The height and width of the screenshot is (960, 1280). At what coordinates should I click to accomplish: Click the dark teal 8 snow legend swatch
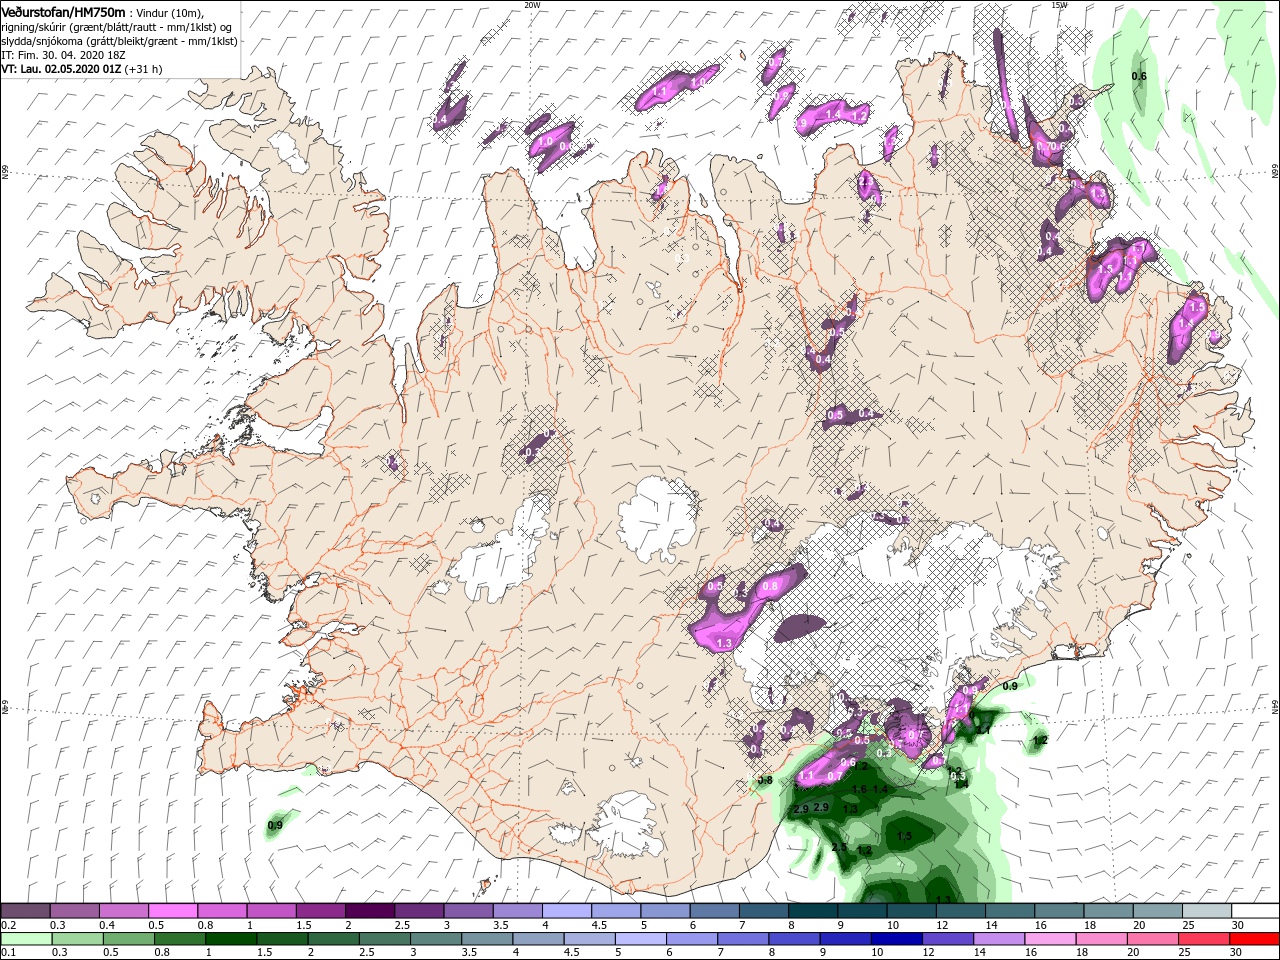pos(812,911)
